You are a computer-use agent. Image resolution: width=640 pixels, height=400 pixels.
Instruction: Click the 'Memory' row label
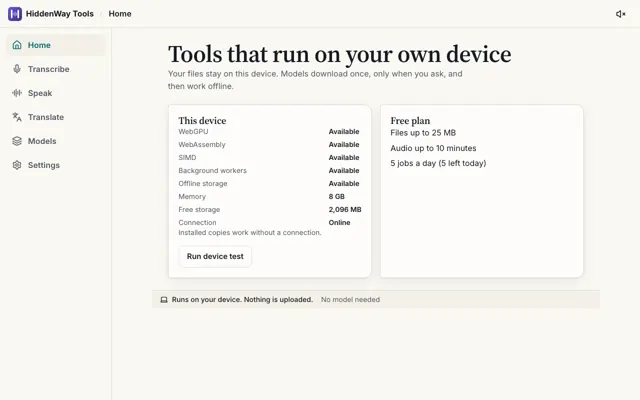[x=192, y=197]
